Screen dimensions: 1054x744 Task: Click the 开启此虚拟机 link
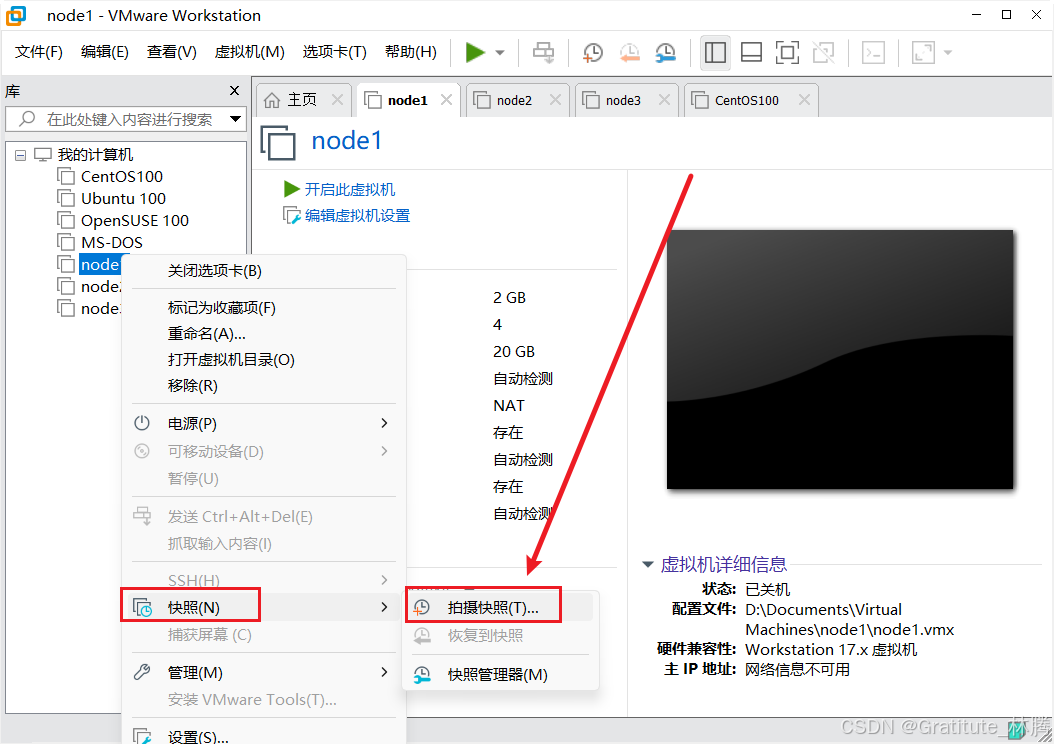pyautogui.click(x=350, y=190)
